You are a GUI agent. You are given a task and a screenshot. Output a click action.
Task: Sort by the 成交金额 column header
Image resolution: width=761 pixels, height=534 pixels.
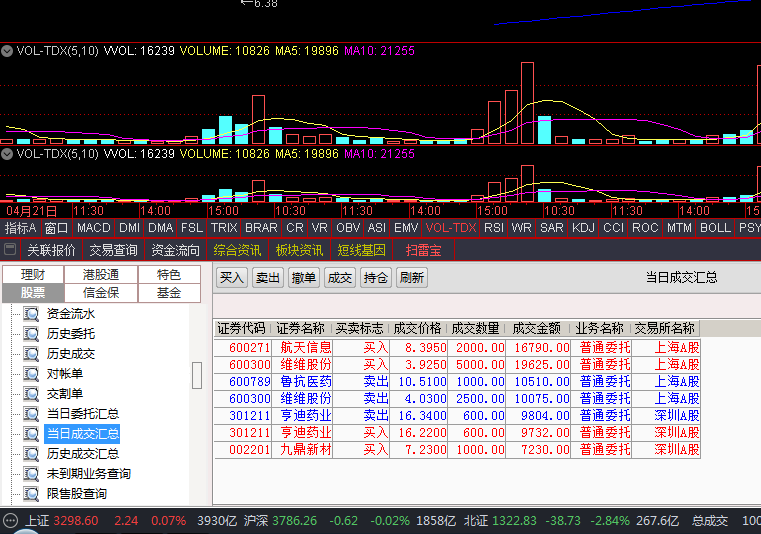pyautogui.click(x=537, y=329)
